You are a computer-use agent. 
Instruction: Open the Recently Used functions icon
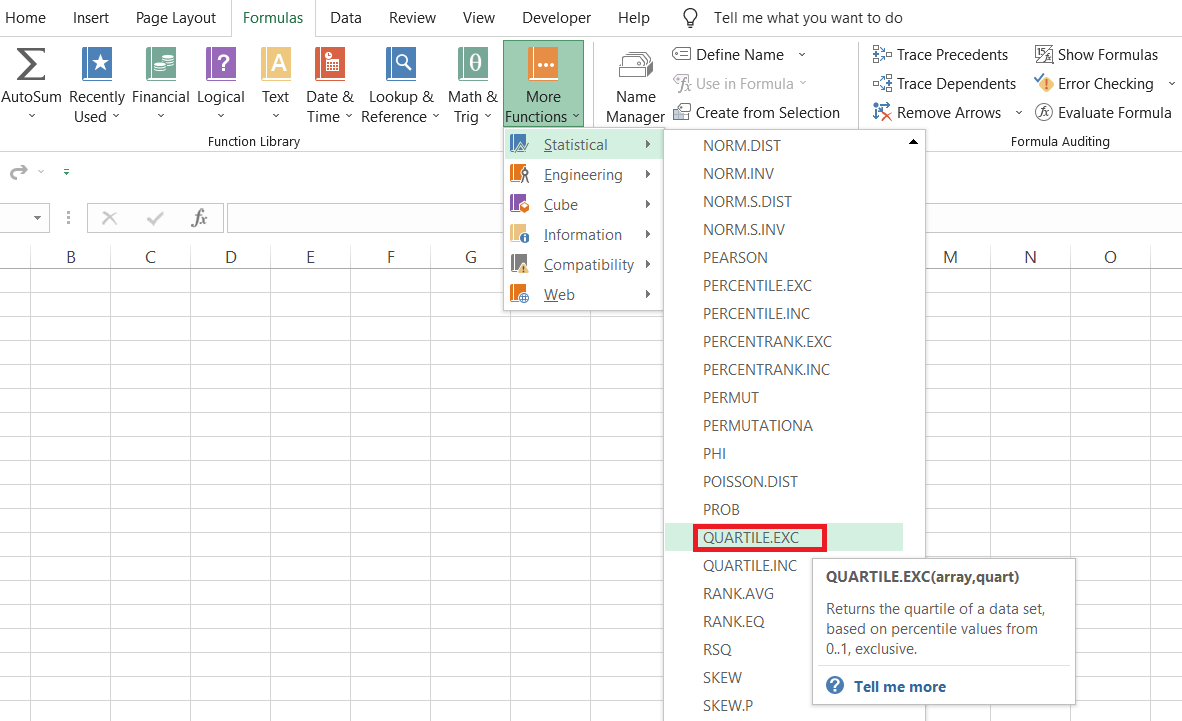[97, 65]
